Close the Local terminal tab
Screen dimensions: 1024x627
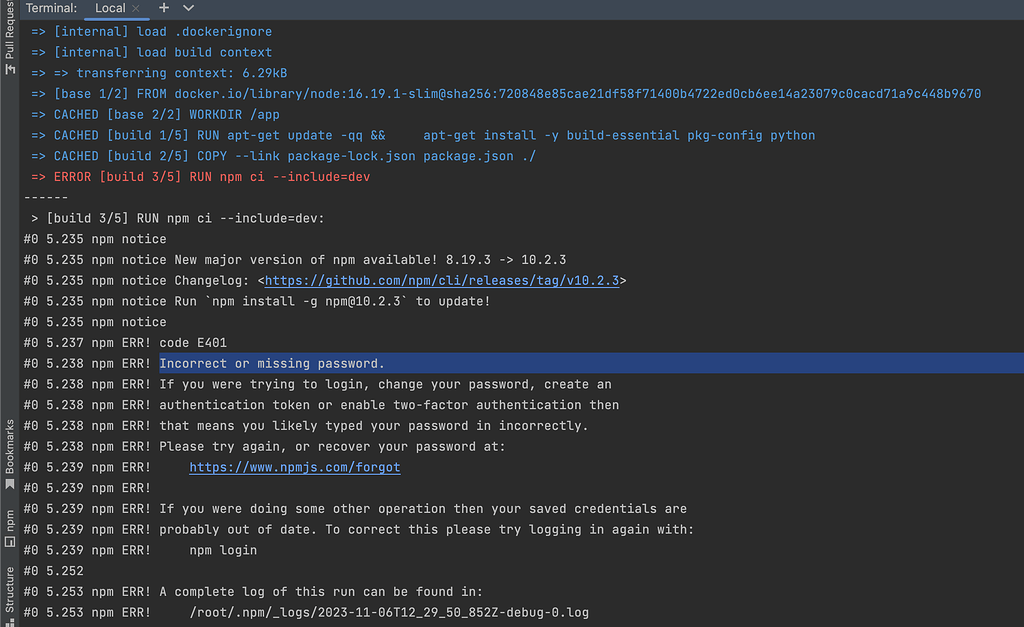[x=135, y=8]
